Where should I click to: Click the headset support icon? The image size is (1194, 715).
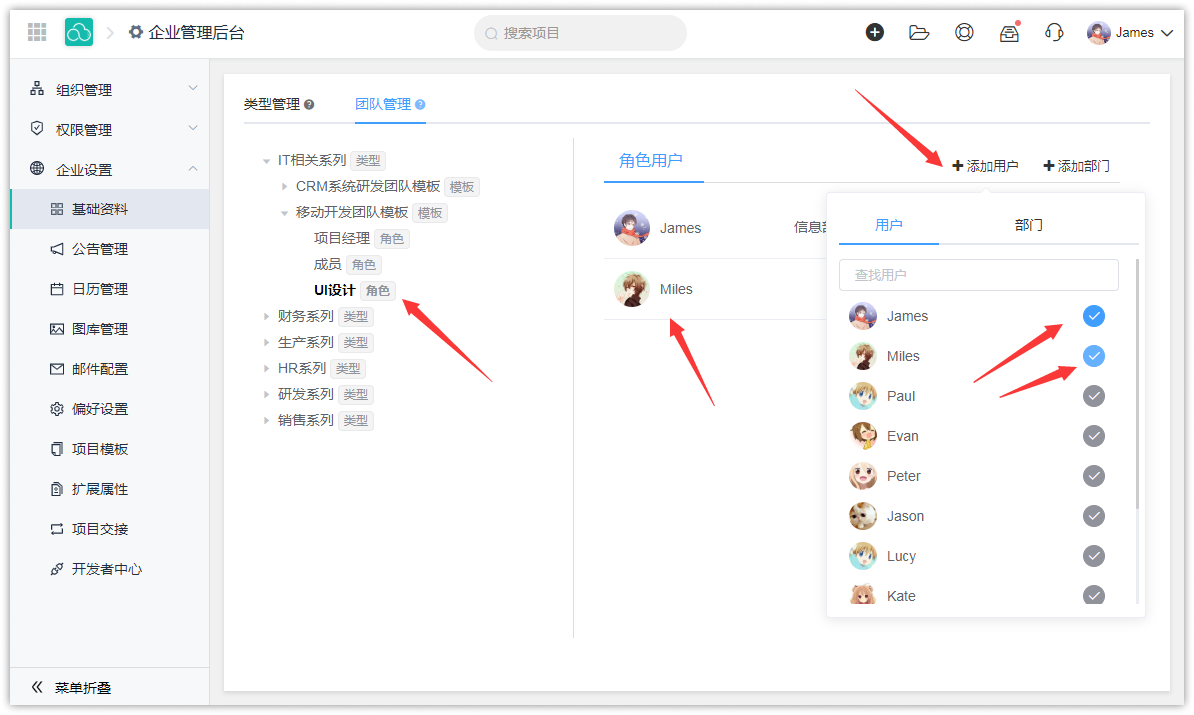[1053, 32]
